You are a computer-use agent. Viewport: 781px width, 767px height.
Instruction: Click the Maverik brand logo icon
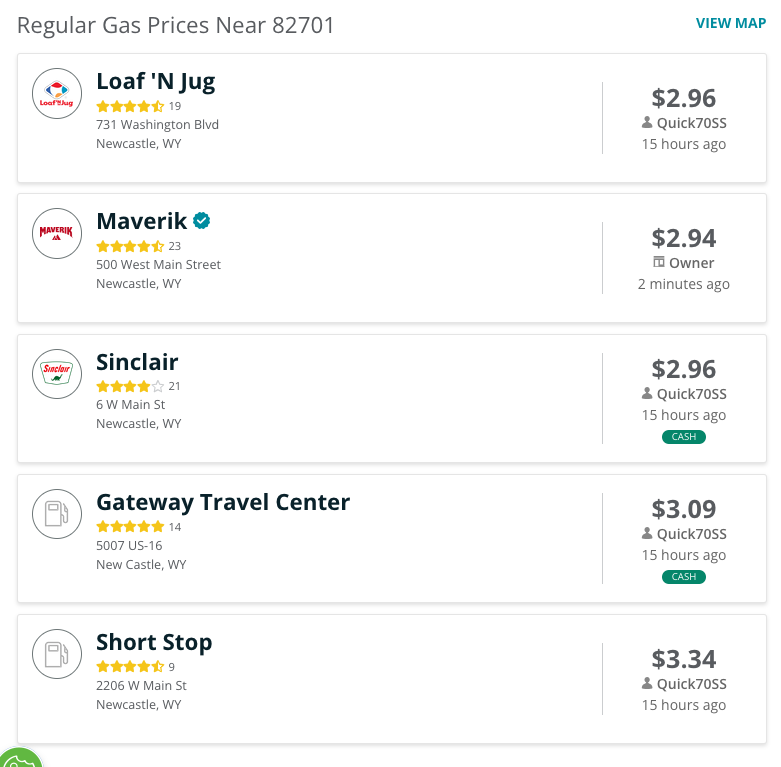click(x=57, y=234)
